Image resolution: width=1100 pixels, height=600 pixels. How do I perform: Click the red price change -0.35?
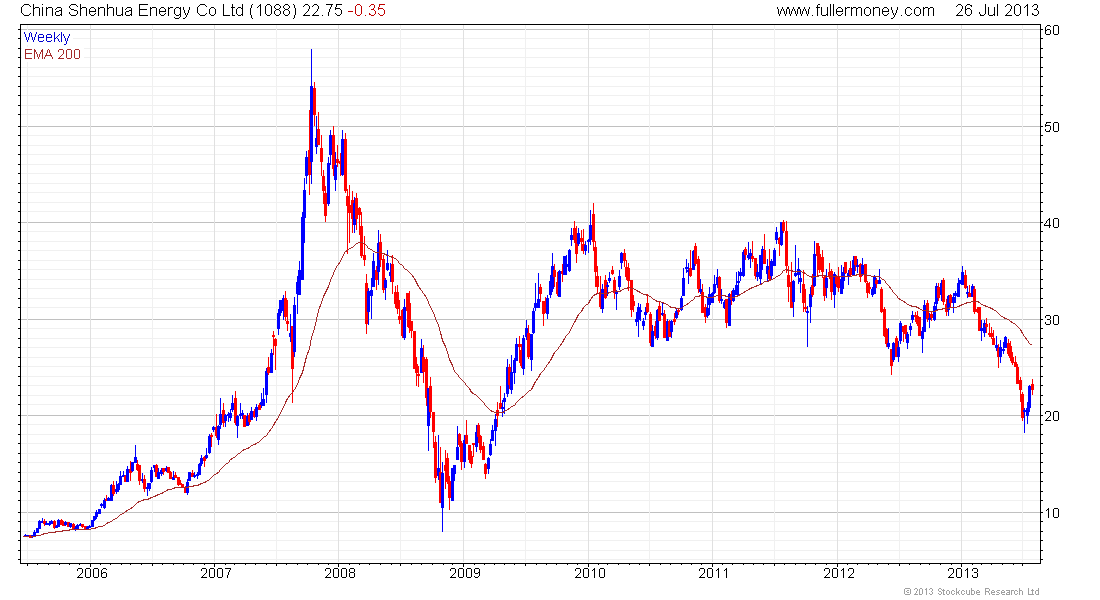coord(367,11)
